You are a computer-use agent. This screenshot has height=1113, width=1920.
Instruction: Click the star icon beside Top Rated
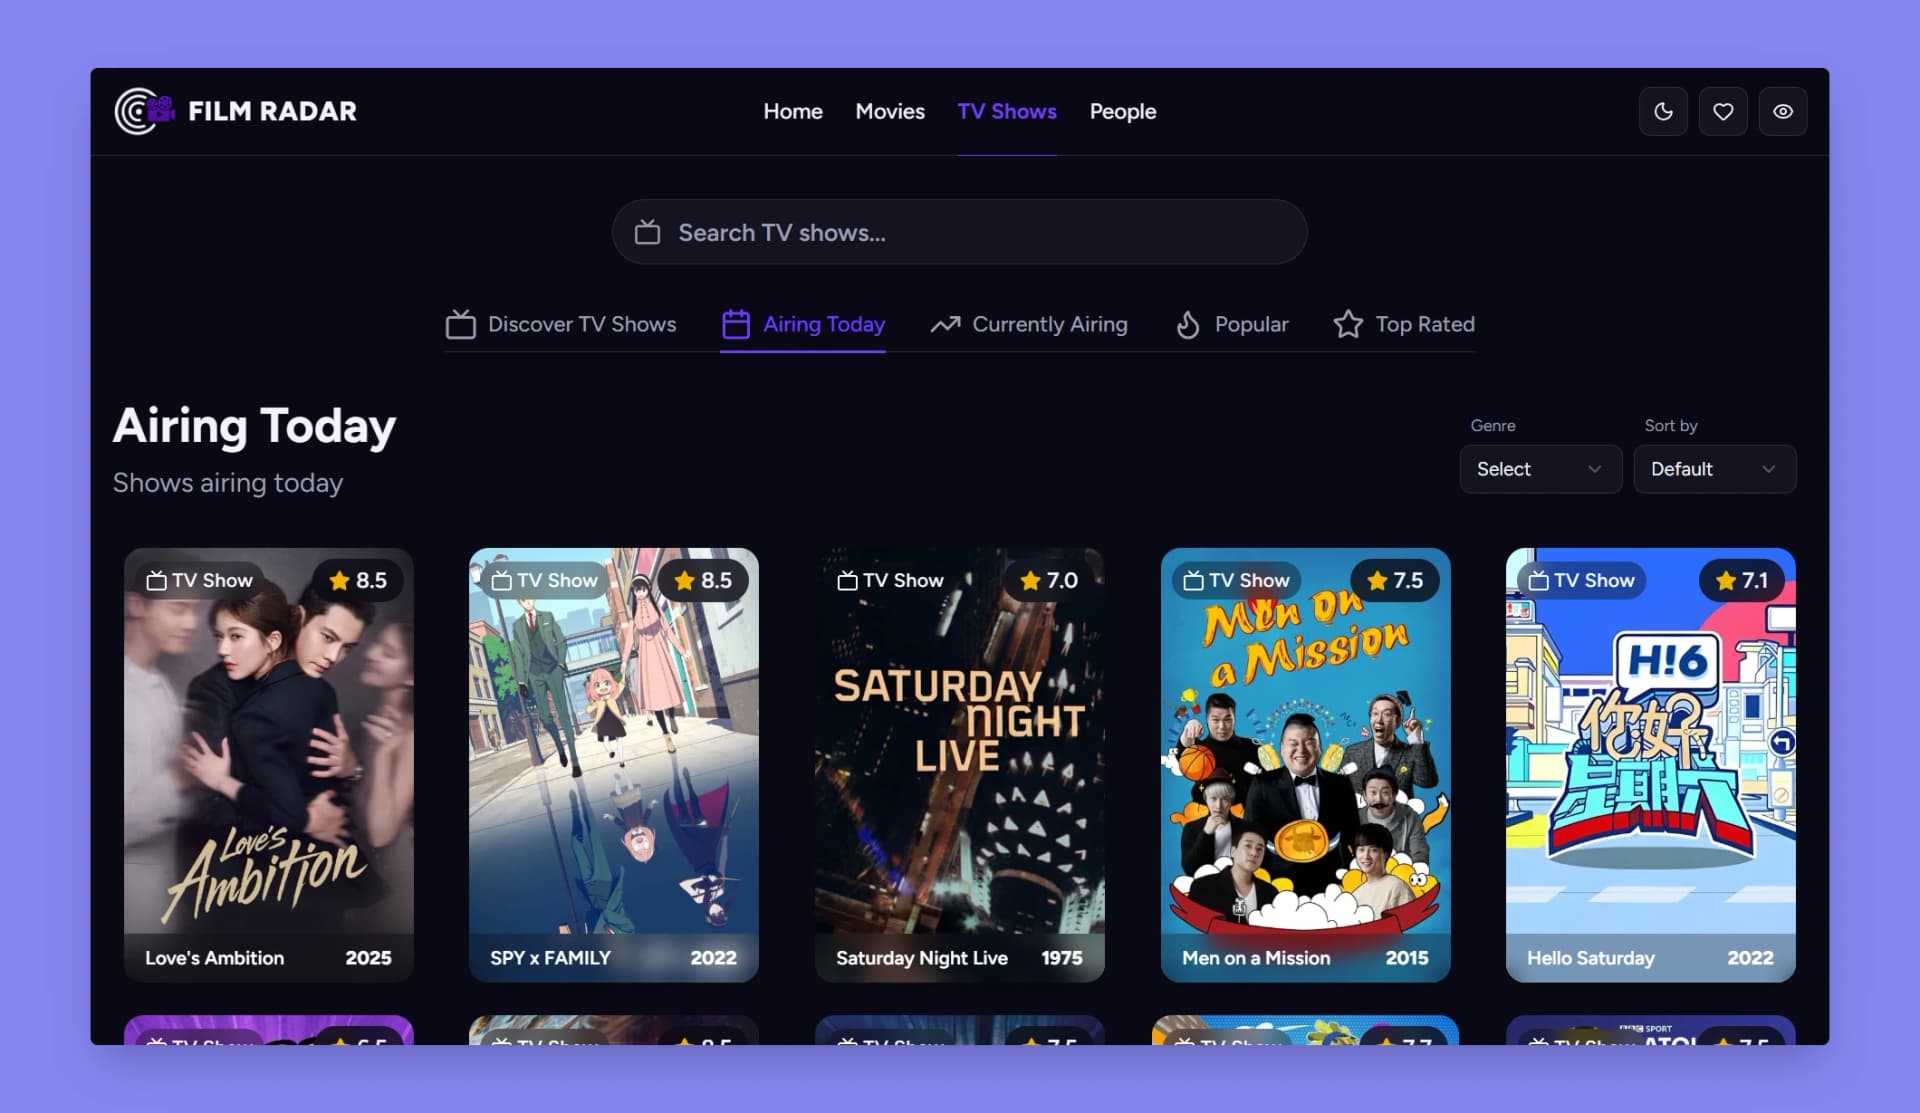pos(1348,324)
